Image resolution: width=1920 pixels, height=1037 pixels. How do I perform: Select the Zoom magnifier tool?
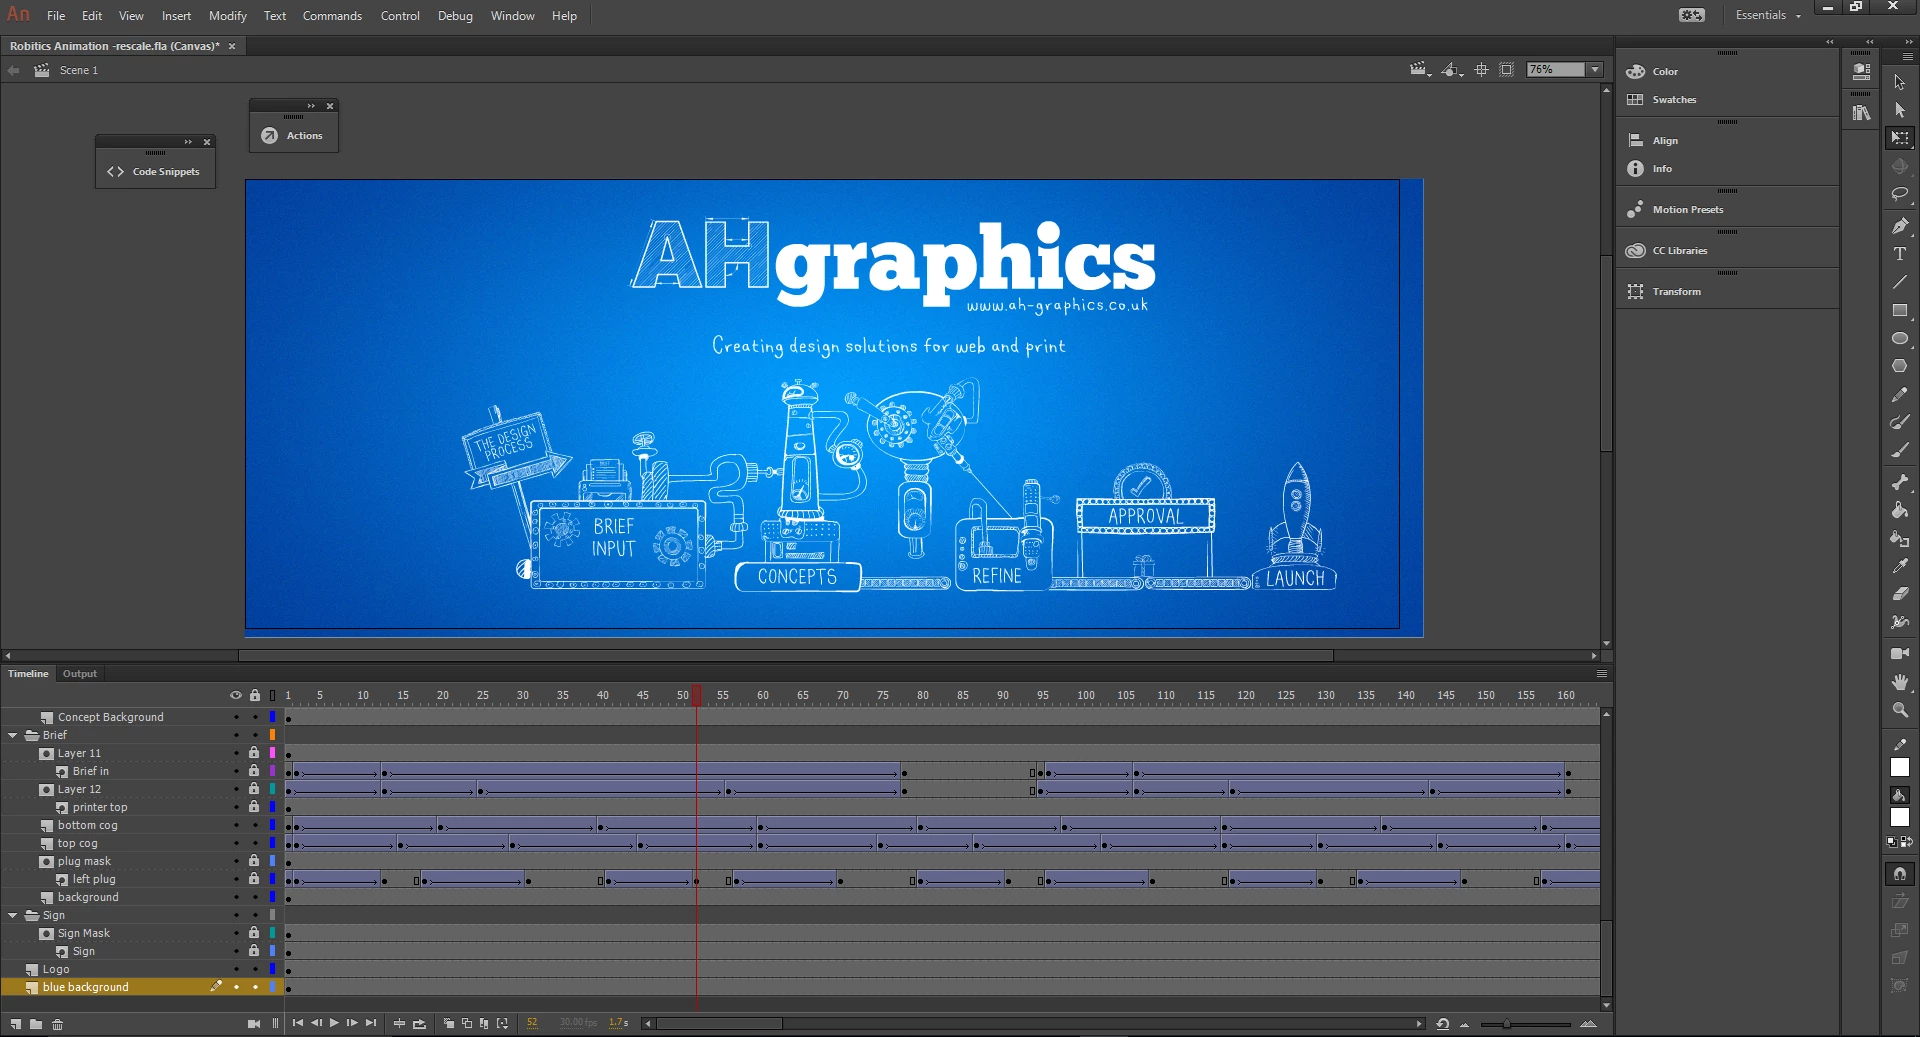pos(1900,710)
